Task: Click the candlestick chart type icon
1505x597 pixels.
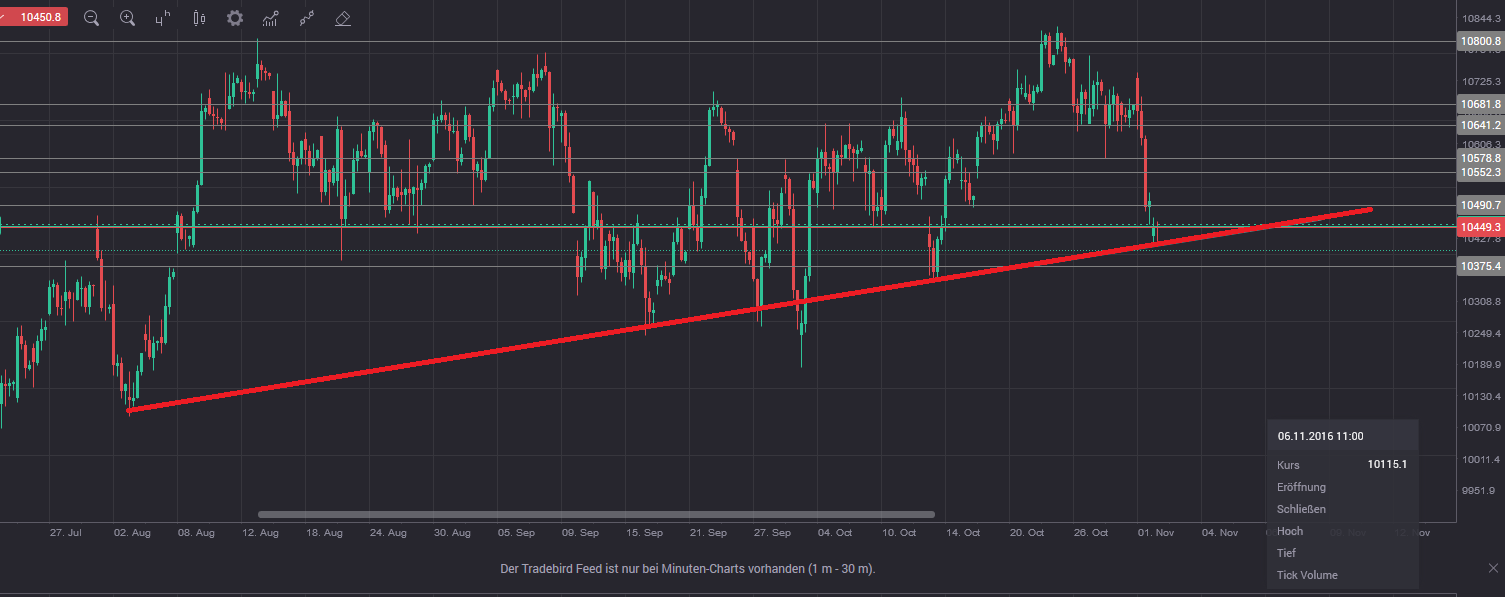Action: 198,18
